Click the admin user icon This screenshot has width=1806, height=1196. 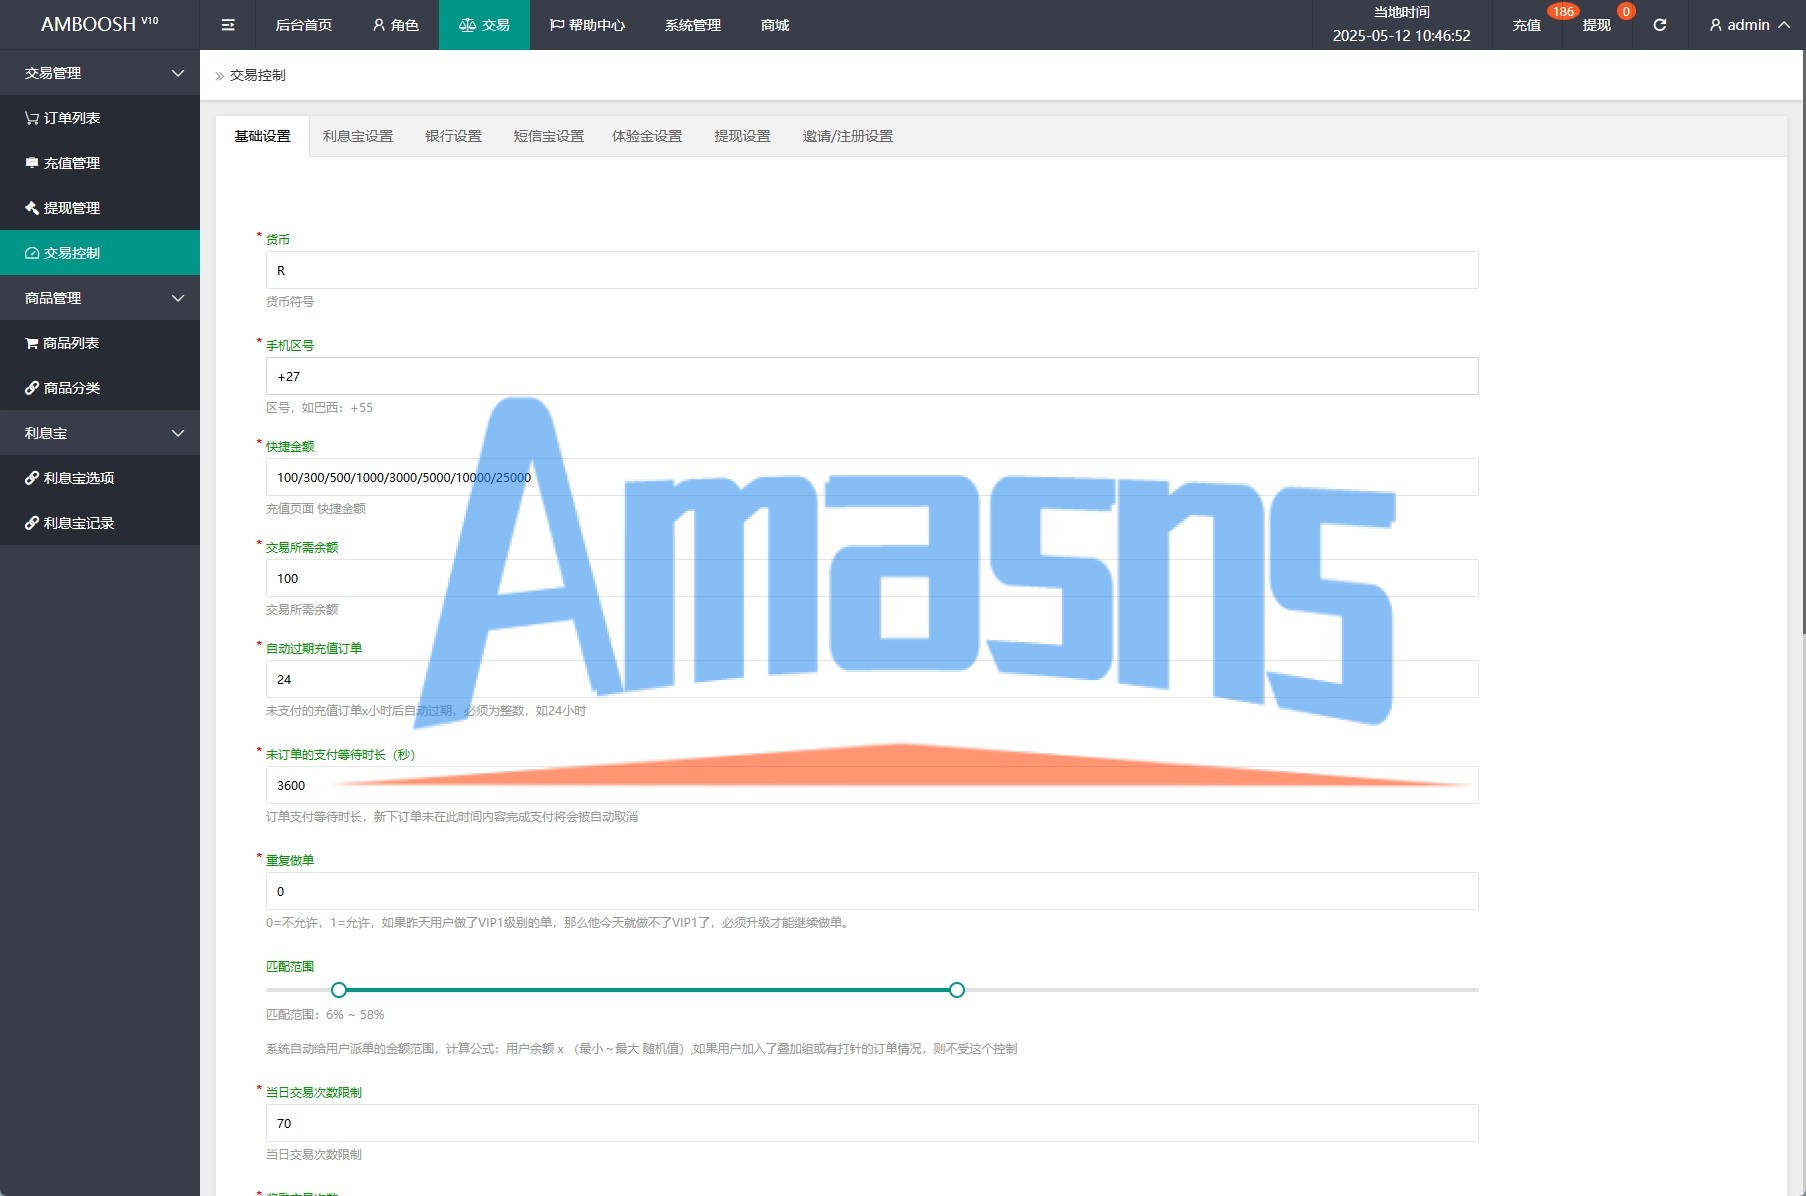coord(1716,25)
